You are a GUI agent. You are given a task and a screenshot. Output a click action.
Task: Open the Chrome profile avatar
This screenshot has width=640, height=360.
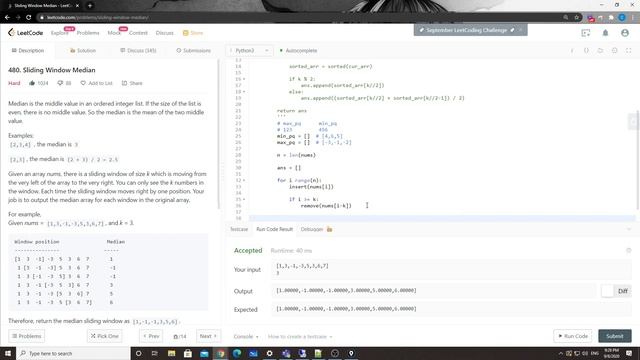[x=622, y=18]
